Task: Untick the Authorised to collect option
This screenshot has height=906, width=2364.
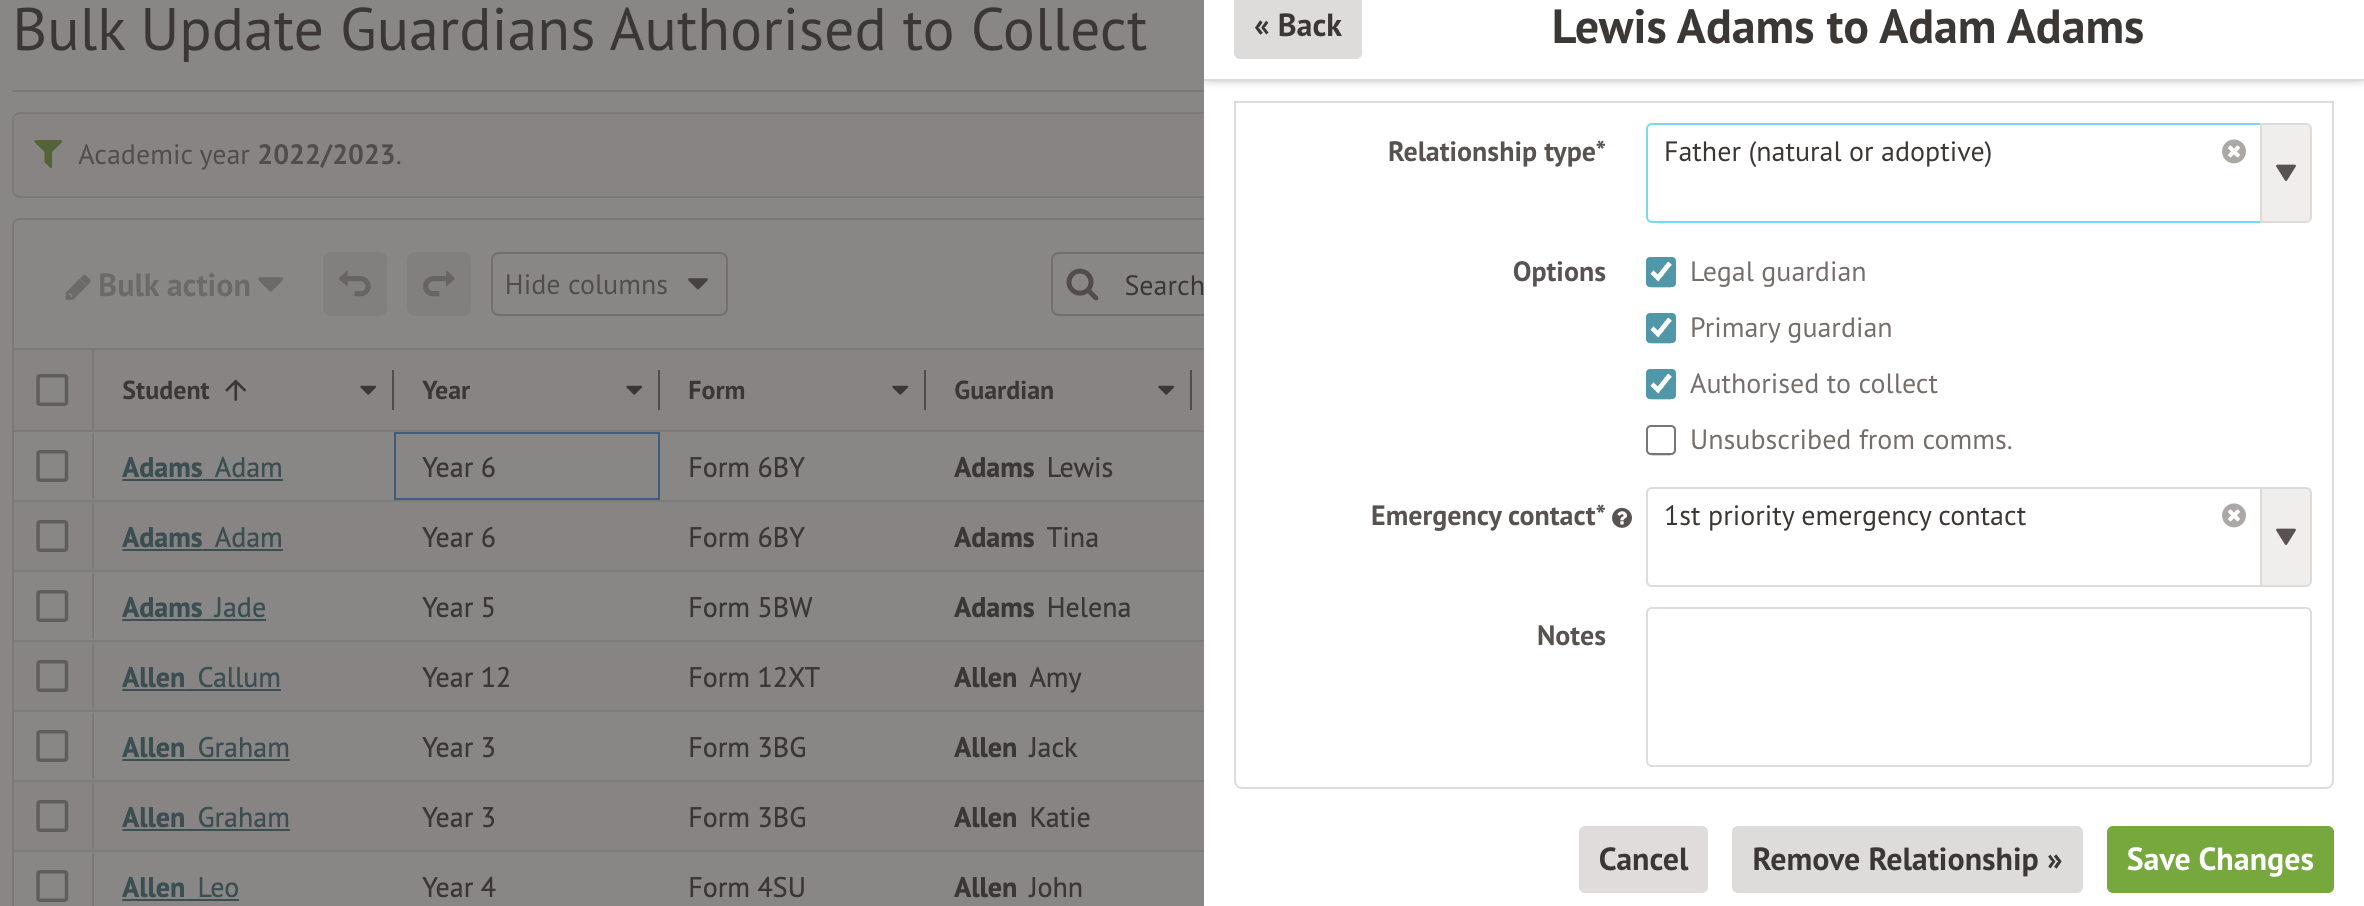Action: pyautogui.click(x=1661, y=384)
